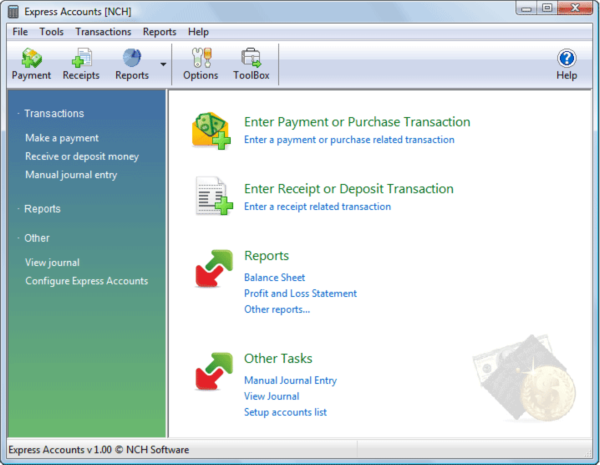This screenshot has height=465, width=600.
Task: Click Express Accounts v 1.00 status bar text
Action: [x=99, y=450]
